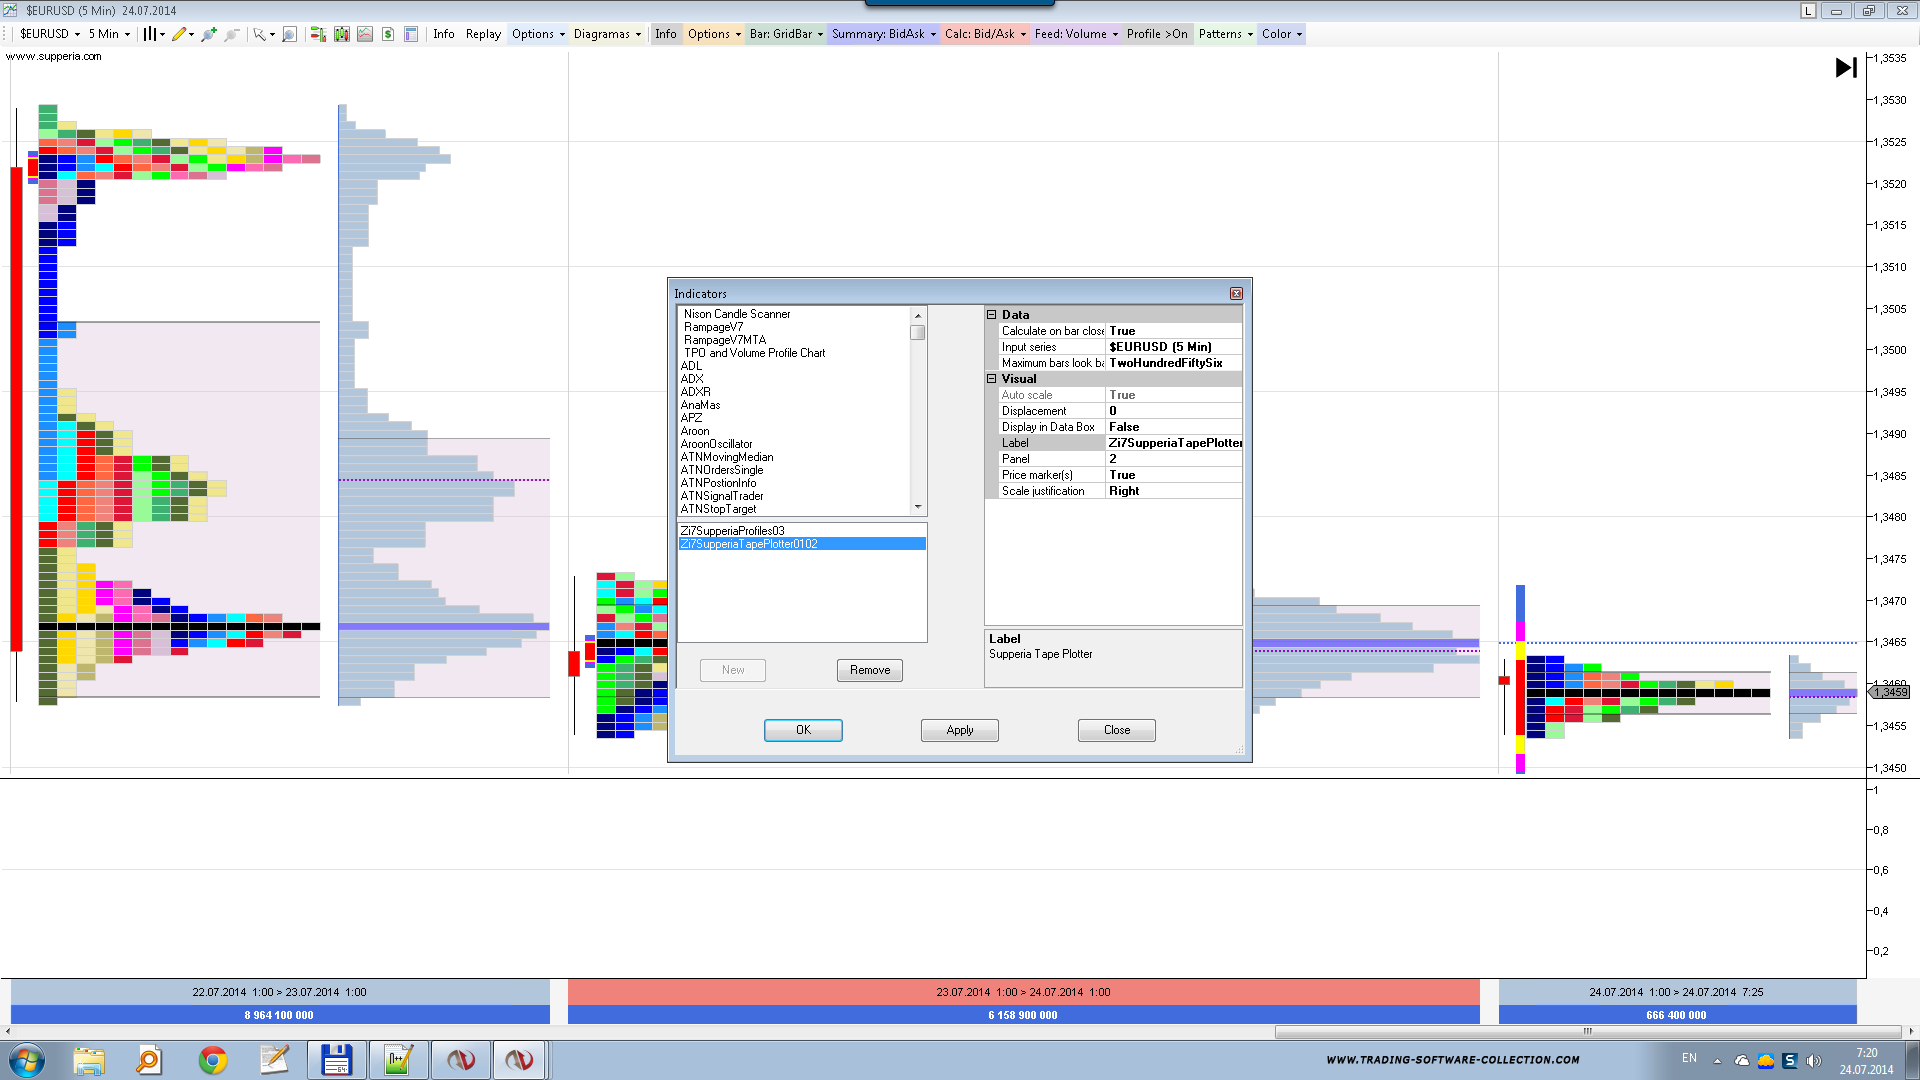1920x1080 pixels.
Task: Click the skip-to-end arrow on chart
Action: click(1846, 68)
